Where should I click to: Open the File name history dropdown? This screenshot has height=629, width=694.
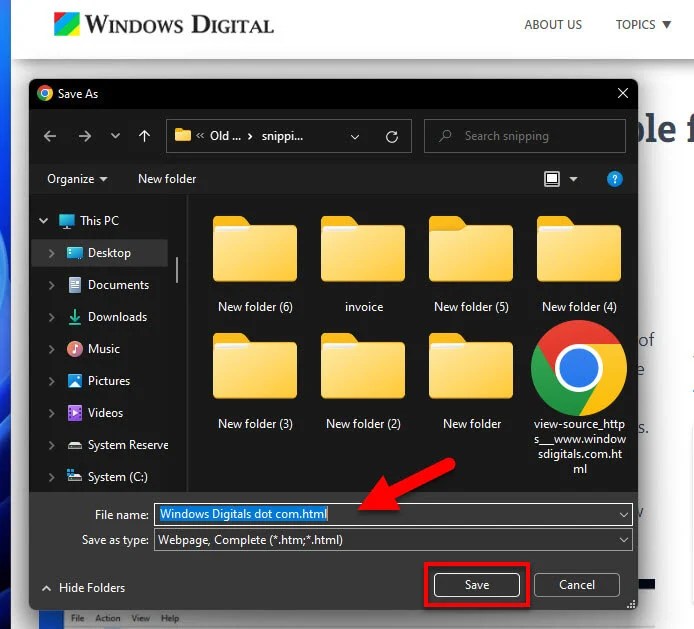[x=624, y=515]
